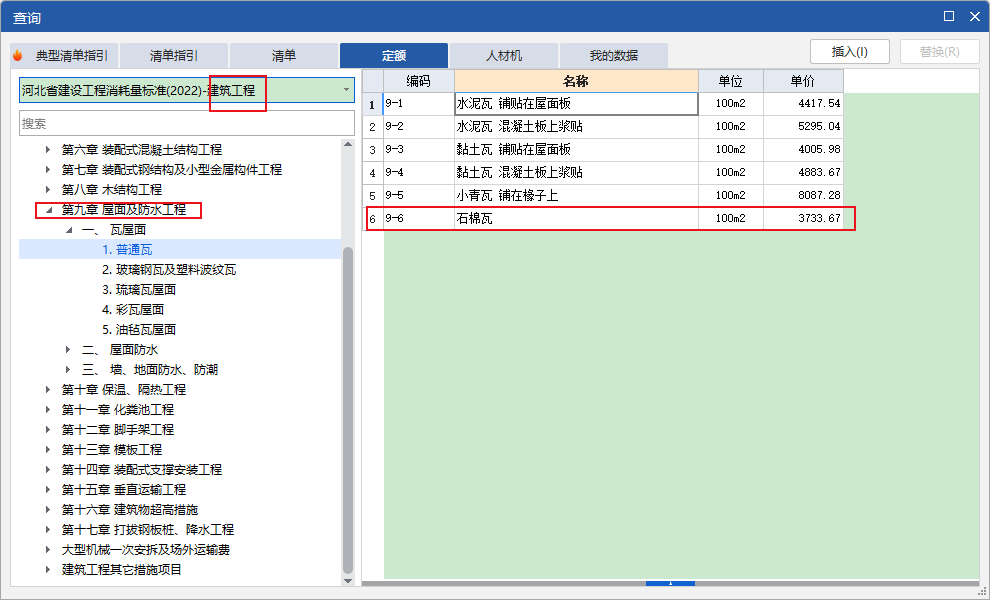Click the bottom panel splitter handle
Screen dimensions: 990x600
[671, 584]
